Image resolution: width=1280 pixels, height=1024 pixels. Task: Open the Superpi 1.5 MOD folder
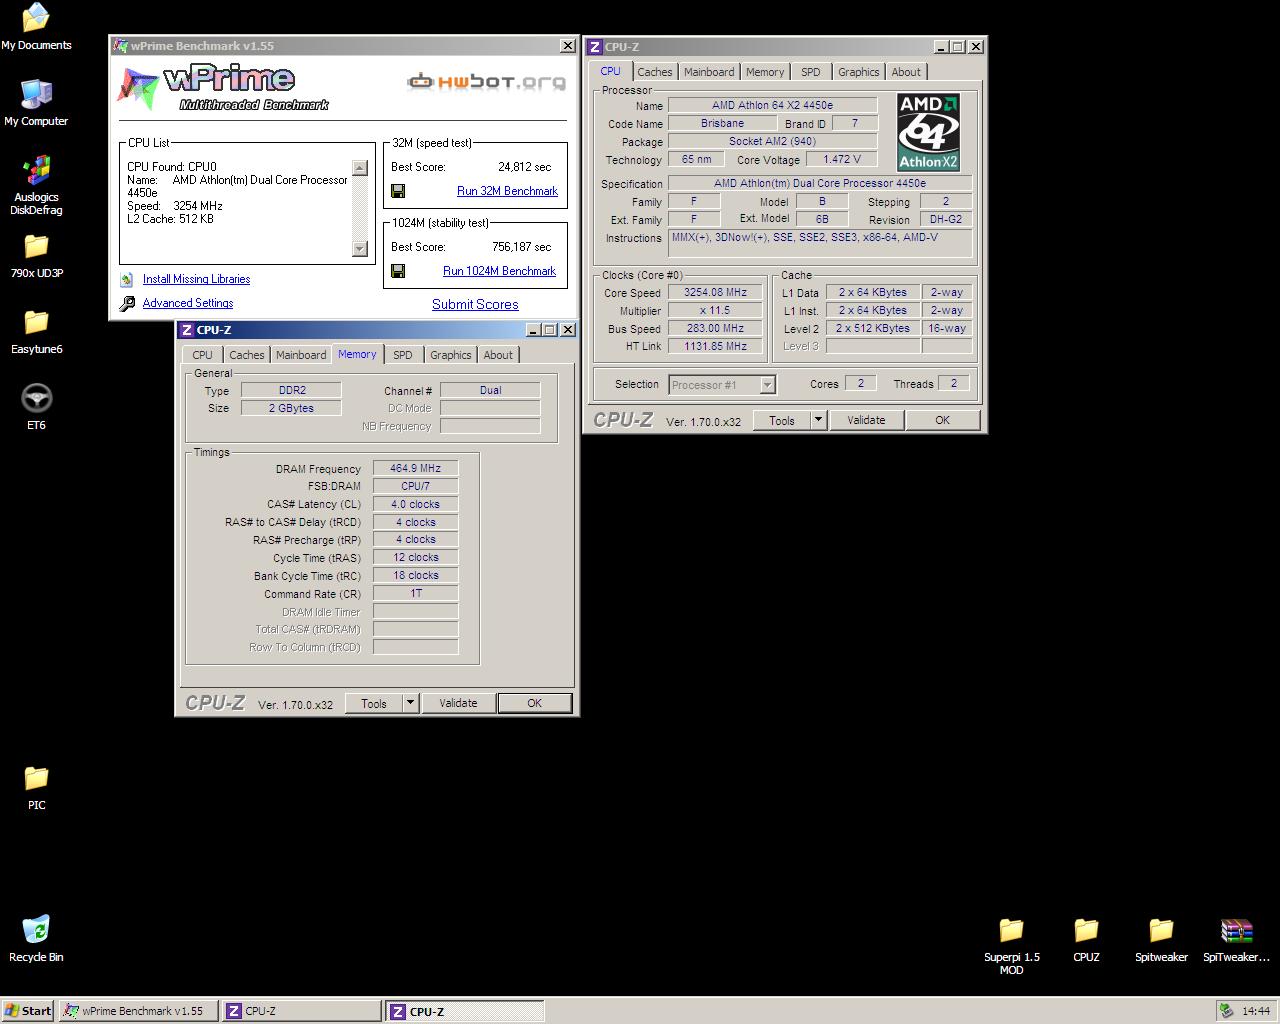1011,946
